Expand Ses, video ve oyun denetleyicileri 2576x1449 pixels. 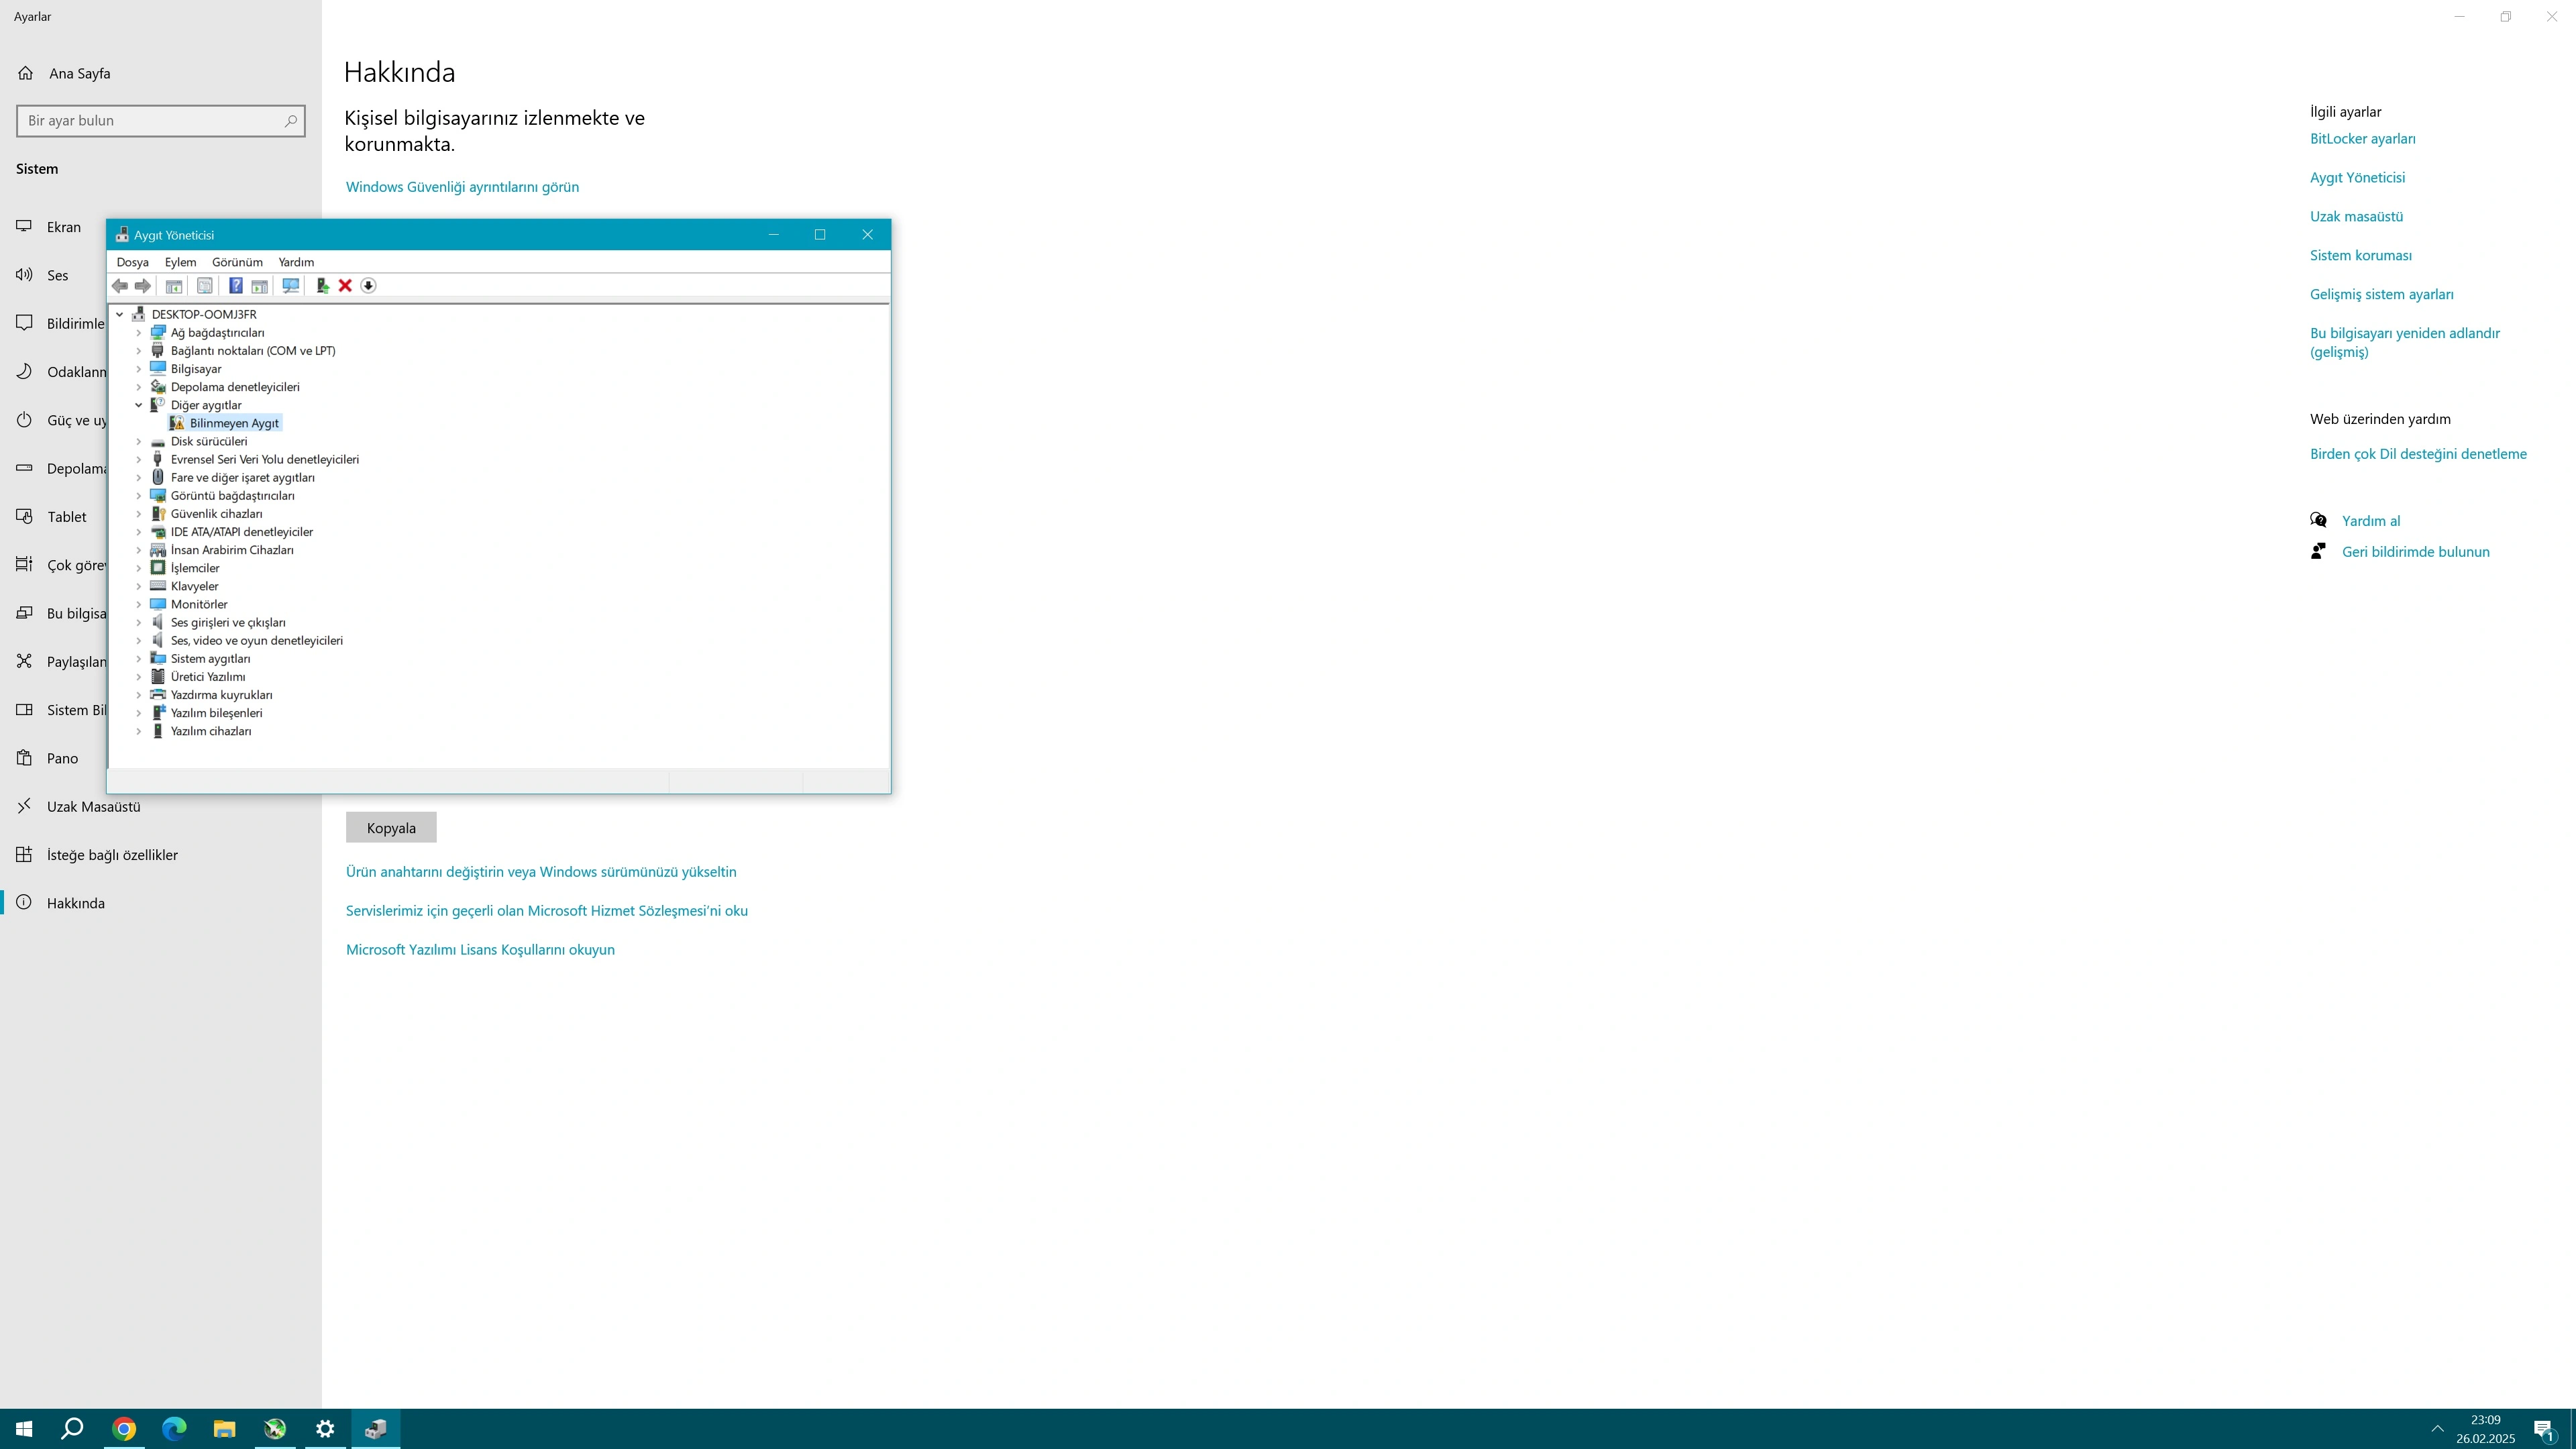[139, 640]
